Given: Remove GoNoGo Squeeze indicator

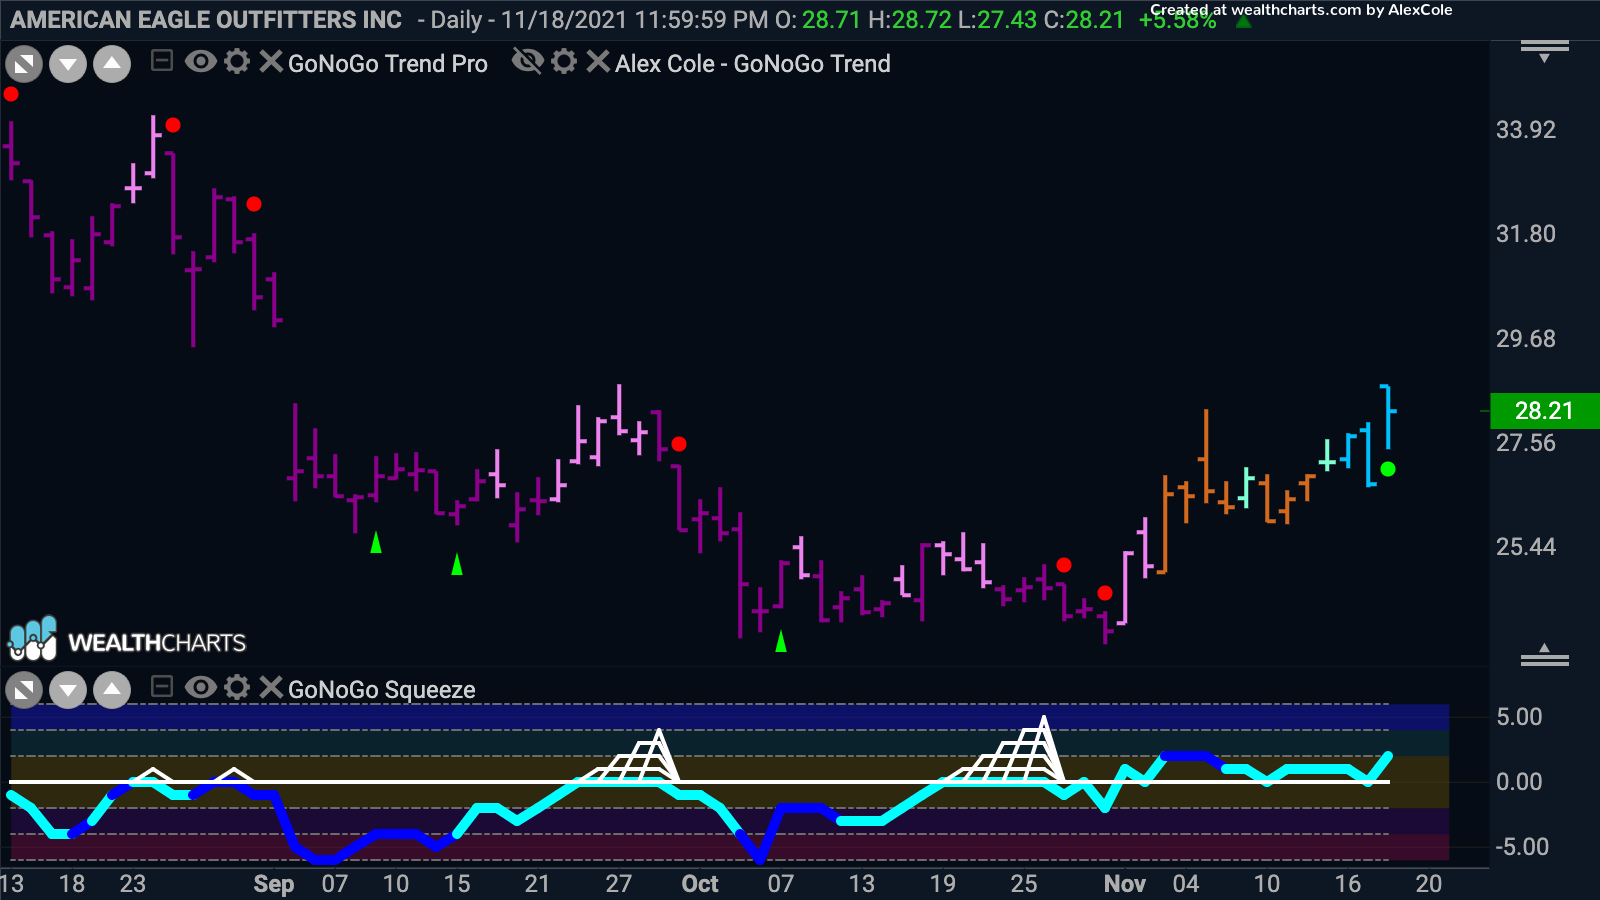Looking at the screenshot, I should [270, 687].
